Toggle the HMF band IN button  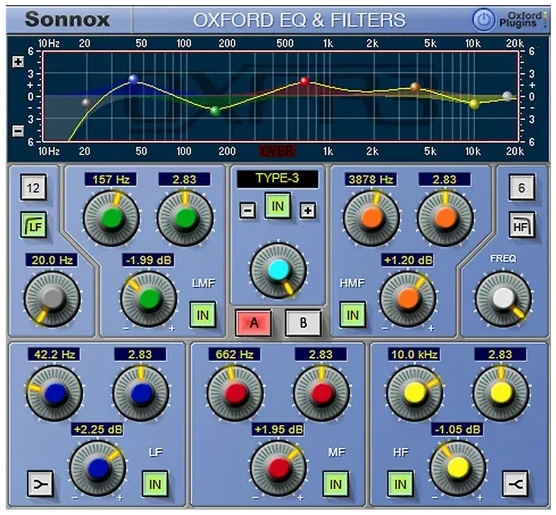(x=352, y=315)
